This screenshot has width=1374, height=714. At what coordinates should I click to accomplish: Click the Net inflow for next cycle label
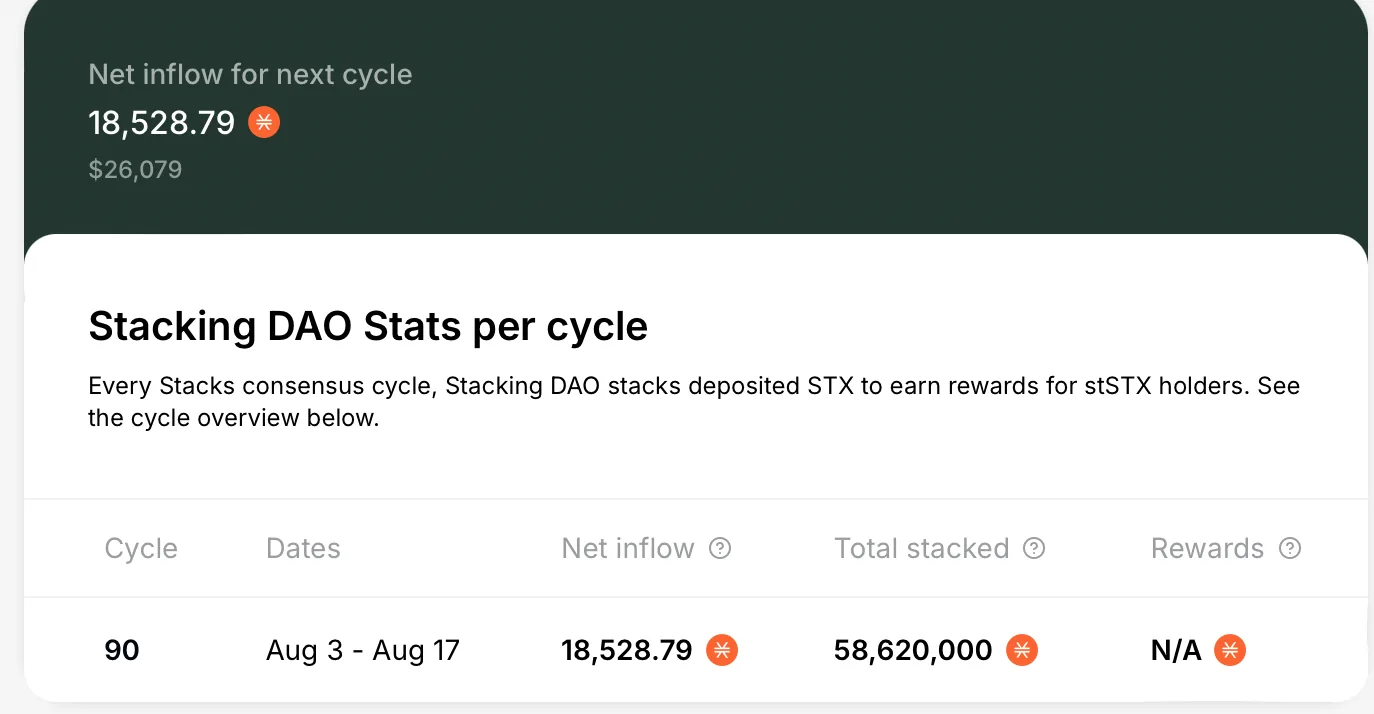250,74
